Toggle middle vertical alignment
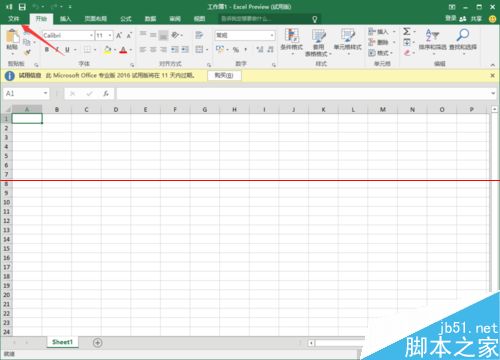 tap(153, 35)
